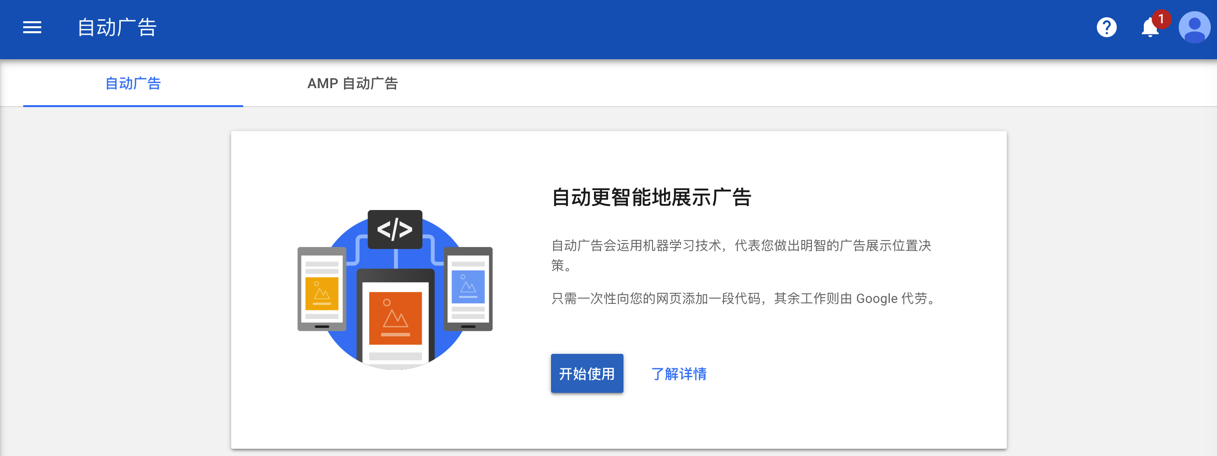Open the notifications bell icon
Screen dimensions: 1217x456
(1150, 27)
